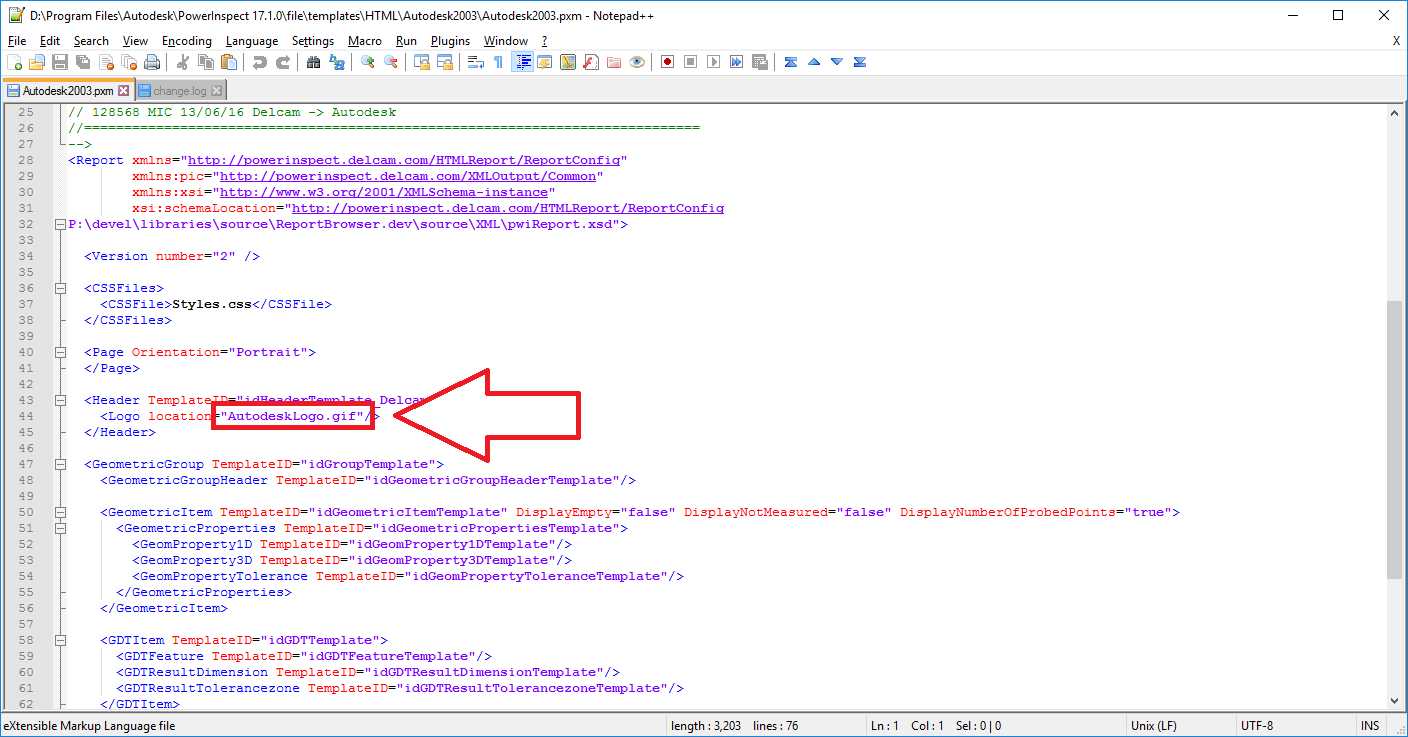1408x737 pixels.
Task: Toggle Show All Characters display
Action: tap(498, 62)
